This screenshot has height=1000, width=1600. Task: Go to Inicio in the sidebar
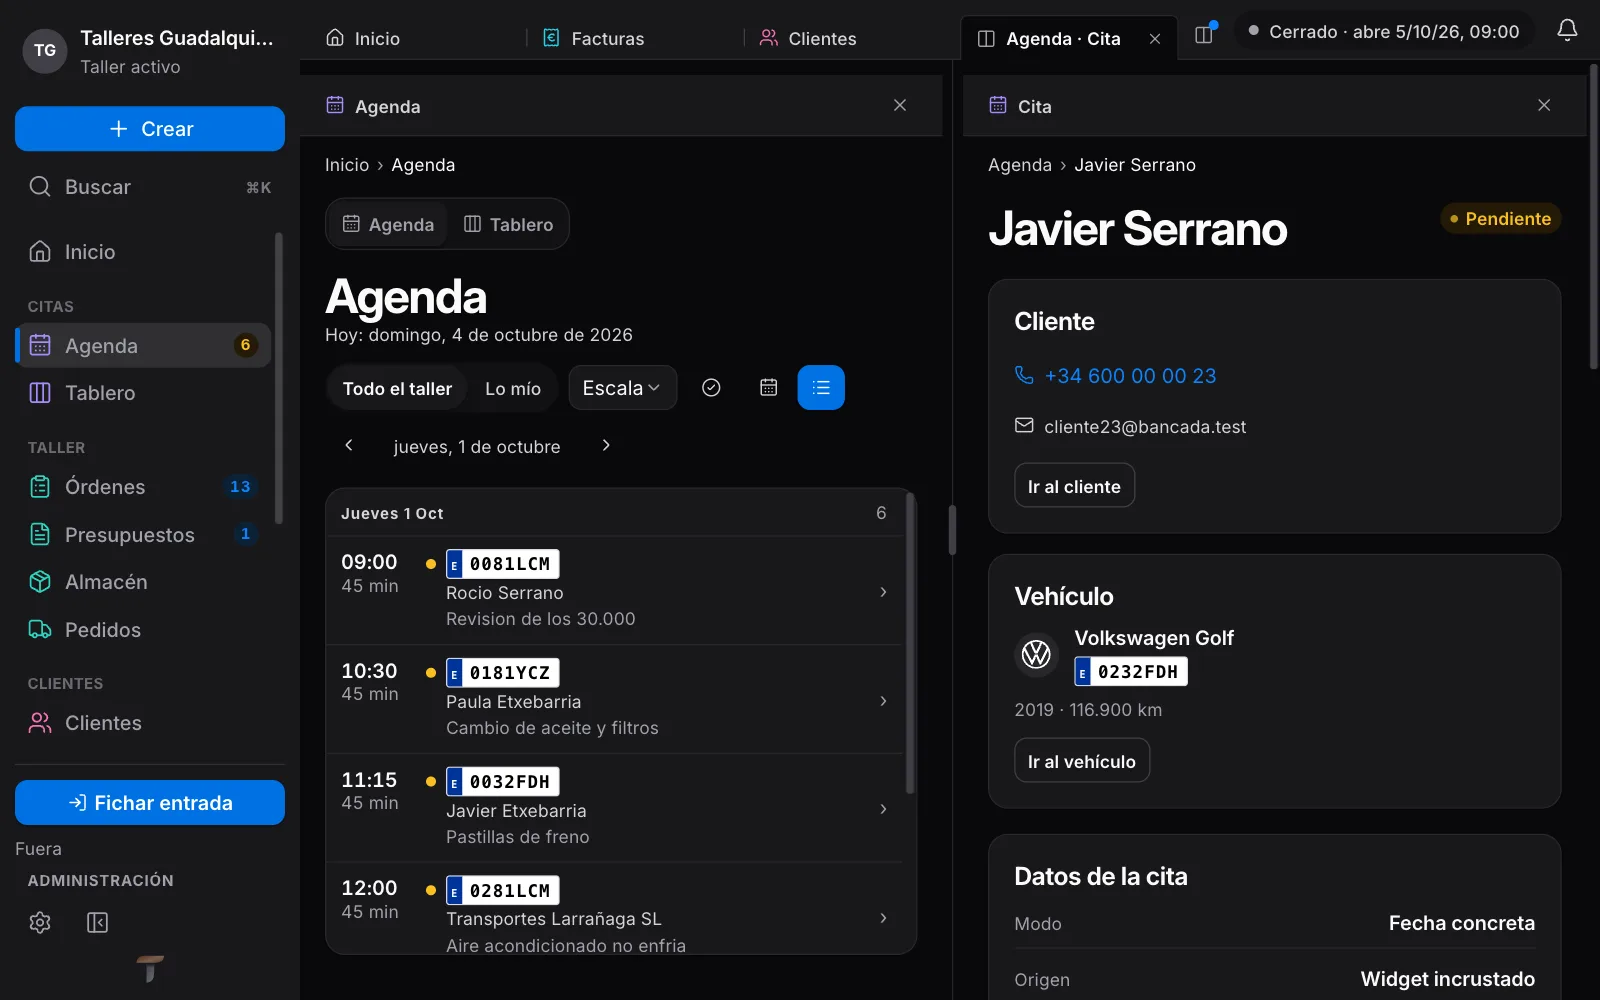(x=142, y=252)
